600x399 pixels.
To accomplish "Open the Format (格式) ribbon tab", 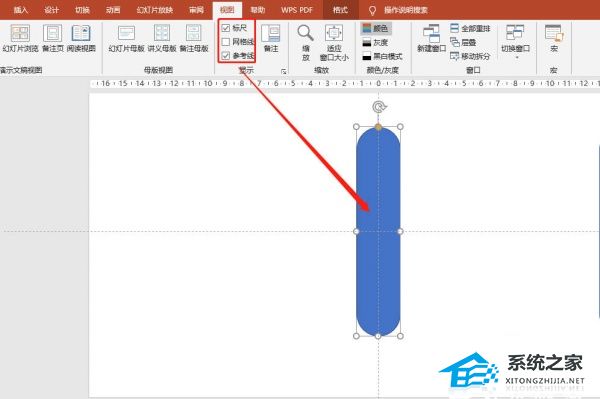I will [x=340, y=10].
